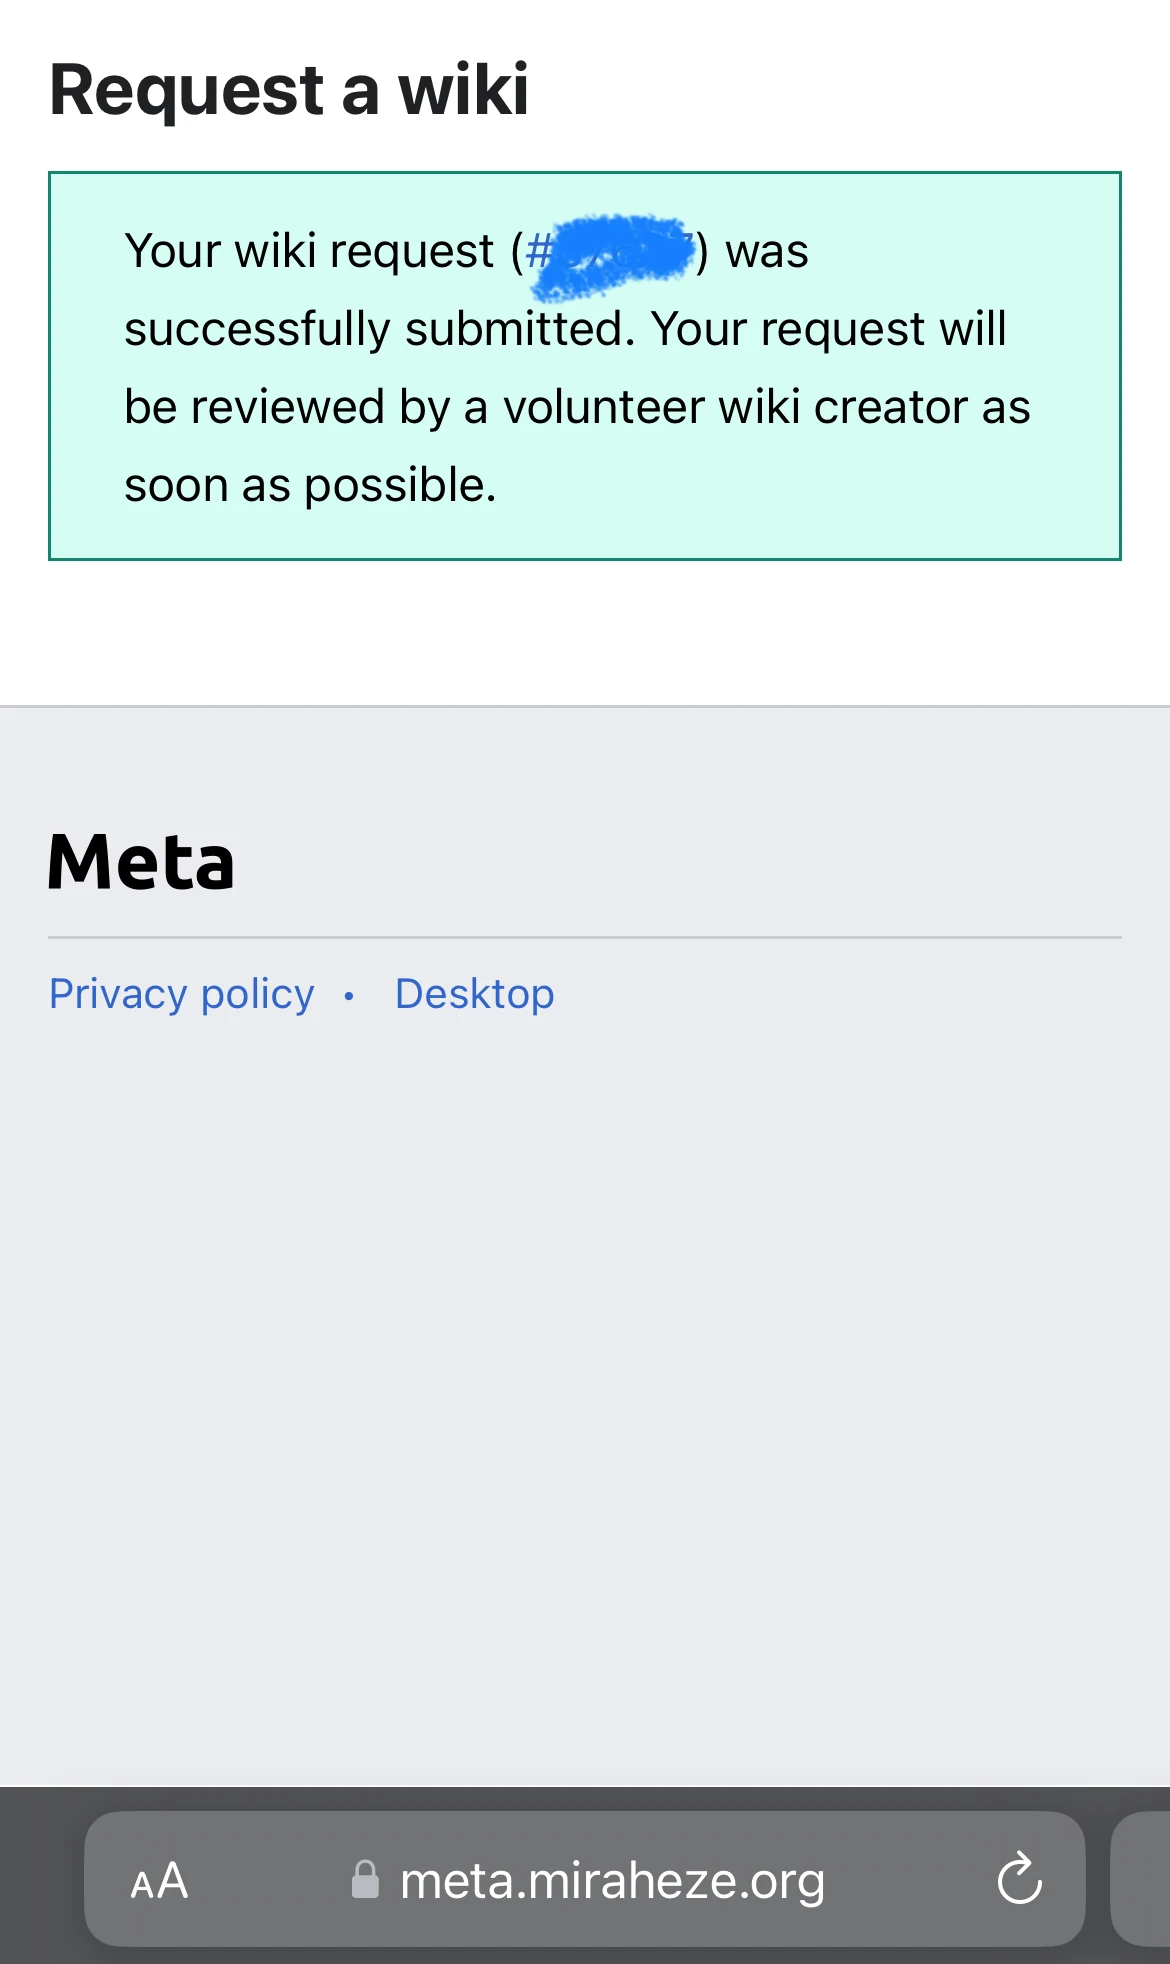Tap the Meta footer heading

tap(141, 862)
